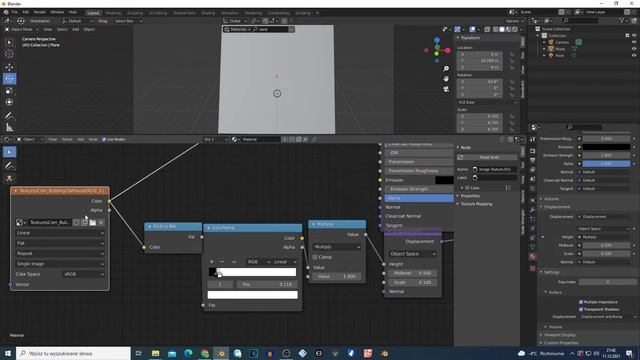
Task: Select the Links Cut tool in node editor
Action: click(9, 178)
